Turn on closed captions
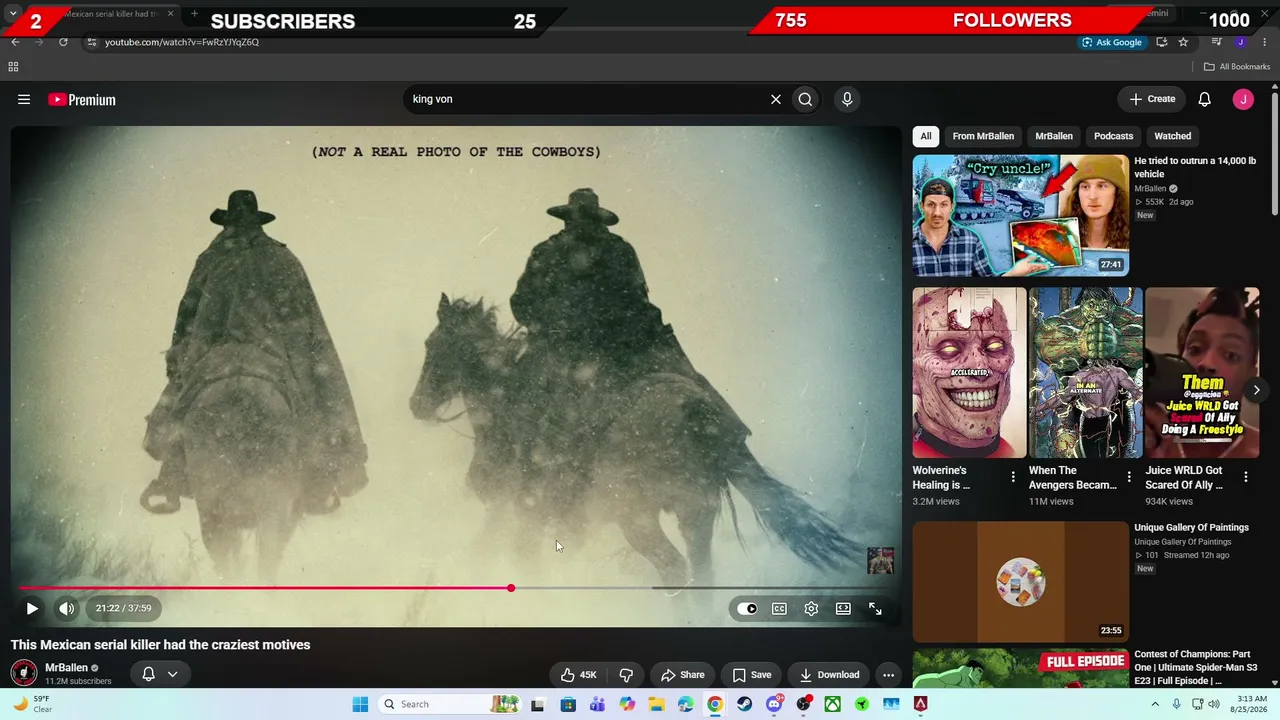The image size is (1280, 720). pyautogui.click(x=779, y=608)
